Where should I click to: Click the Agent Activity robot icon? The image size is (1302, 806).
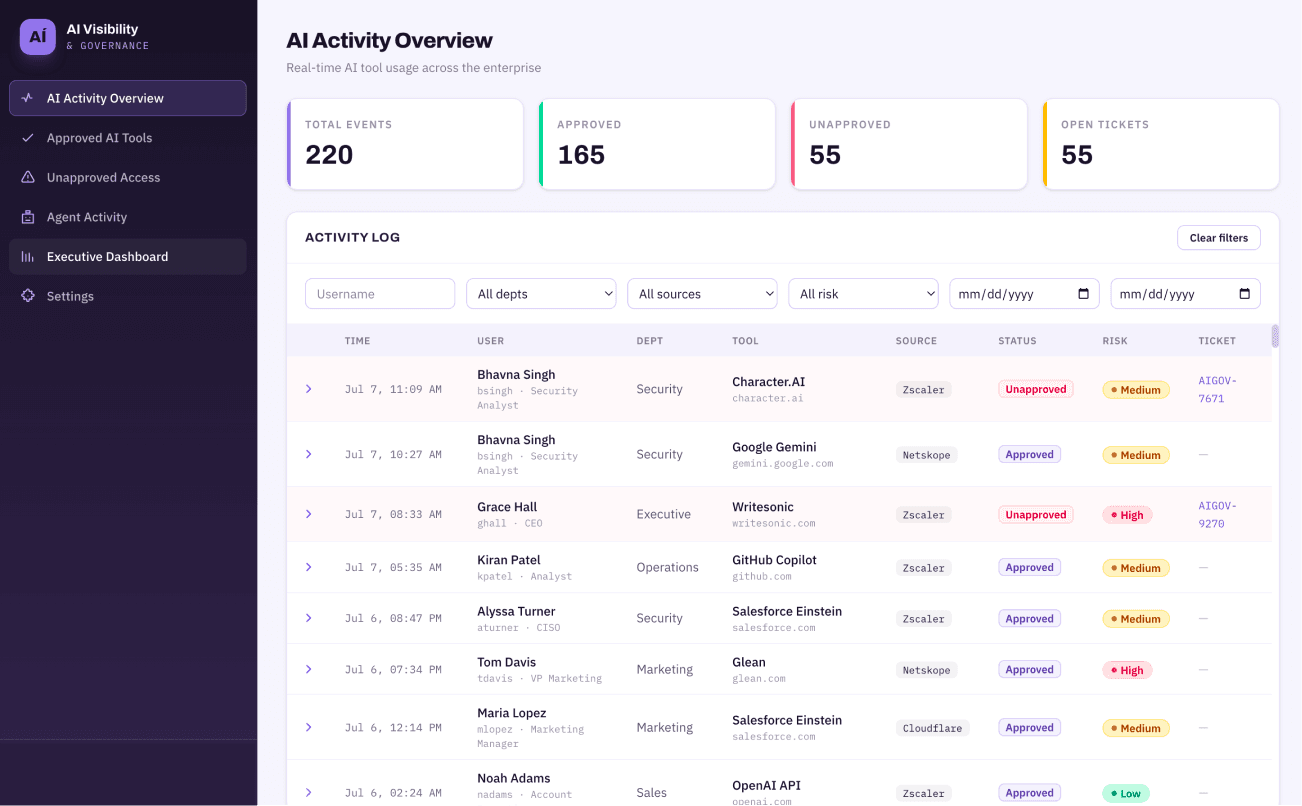point(27,217)
